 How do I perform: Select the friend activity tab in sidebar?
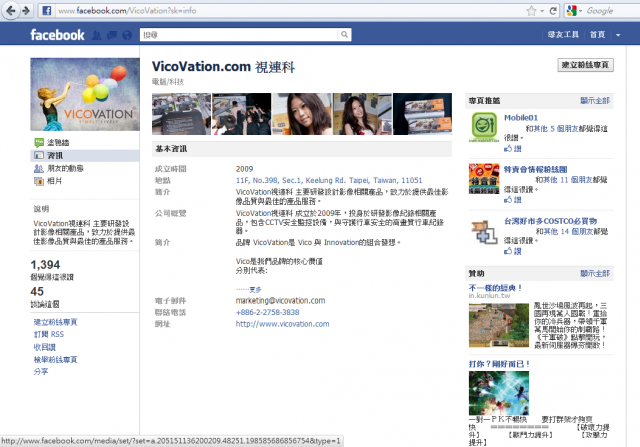point(65,168)
